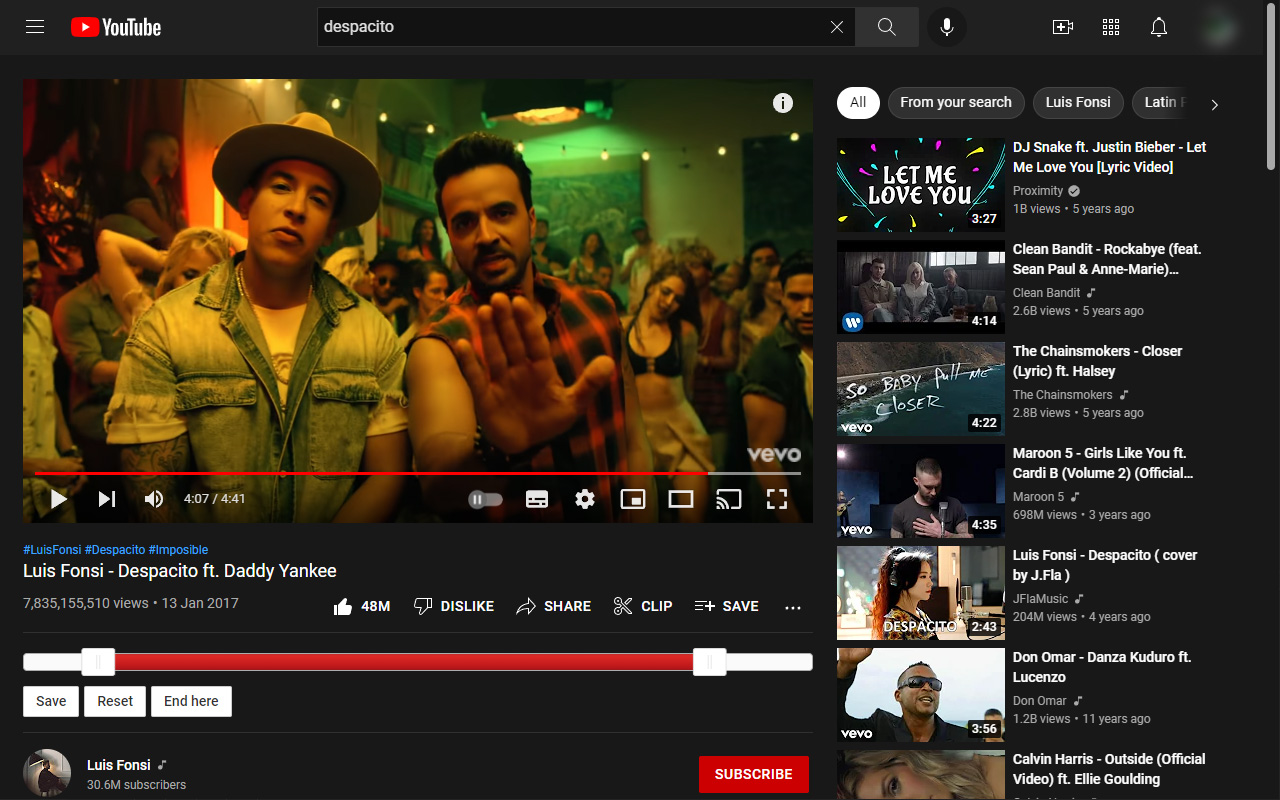Open the #Despacito hashtag
The width and height of the screenshot is (1280, 800).
click(115, 550)
